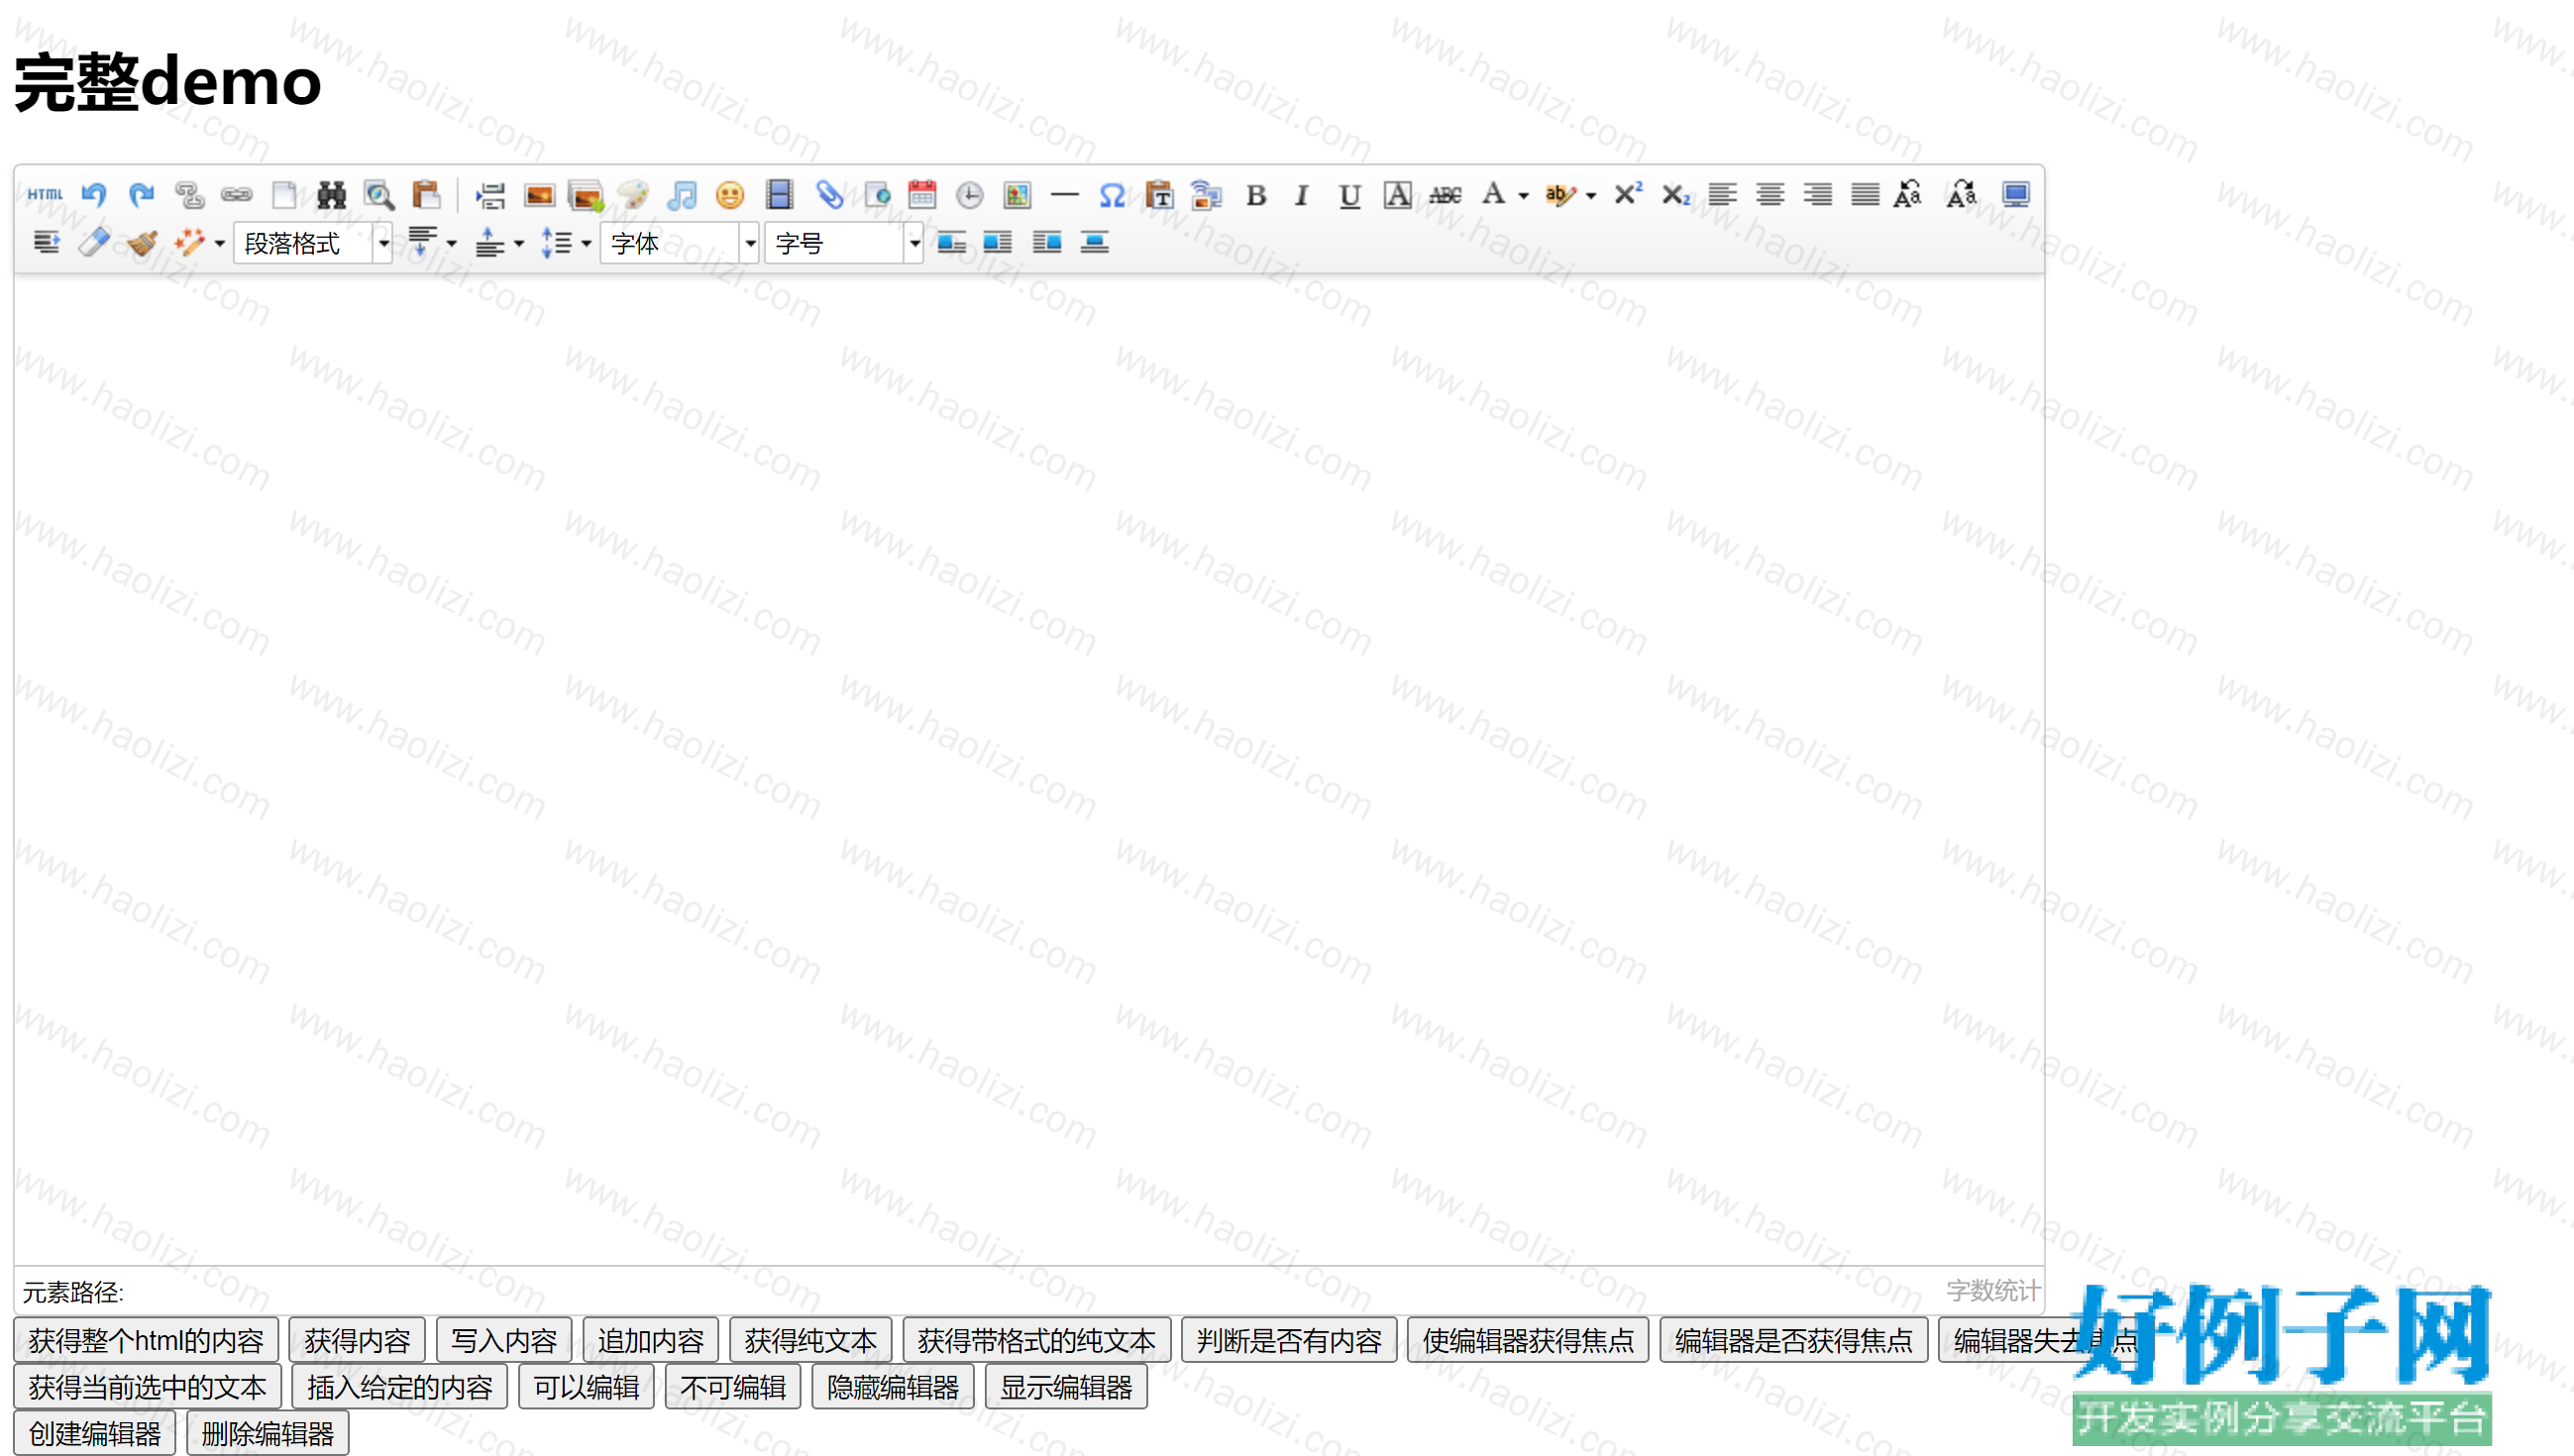
Task: Toggle character border formatting
Action: 1397,194
